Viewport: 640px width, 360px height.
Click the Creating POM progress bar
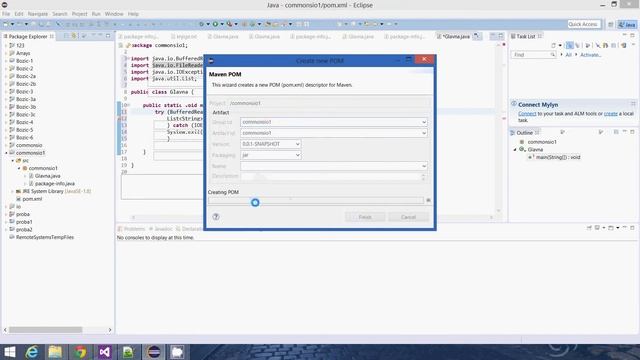316,200
